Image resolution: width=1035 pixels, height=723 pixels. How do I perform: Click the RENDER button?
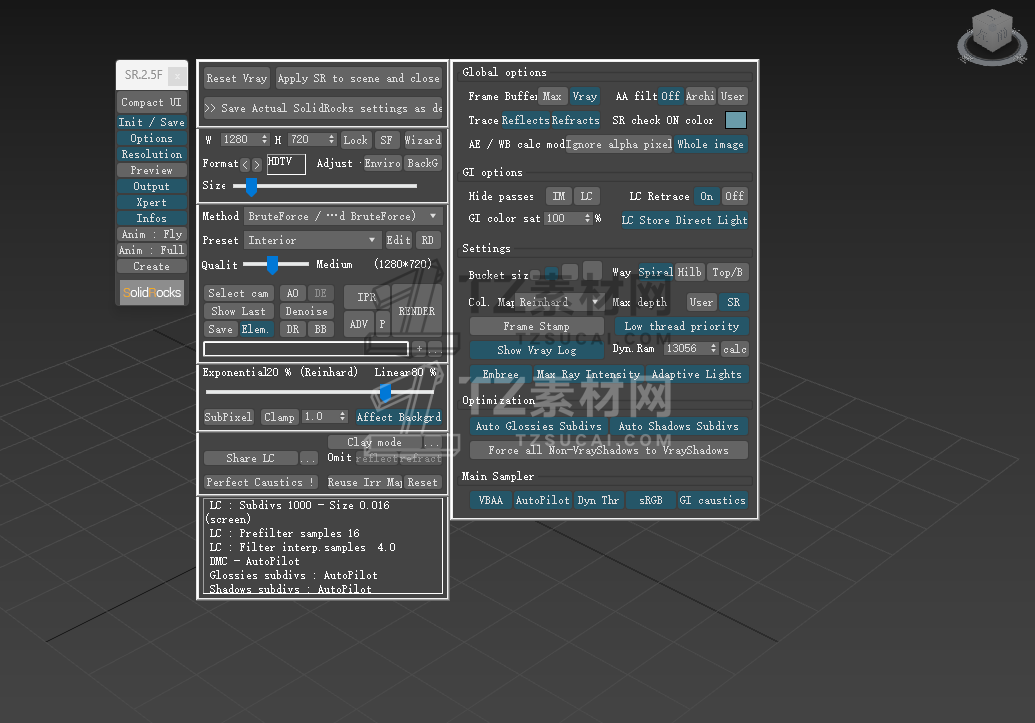(416, 311)
